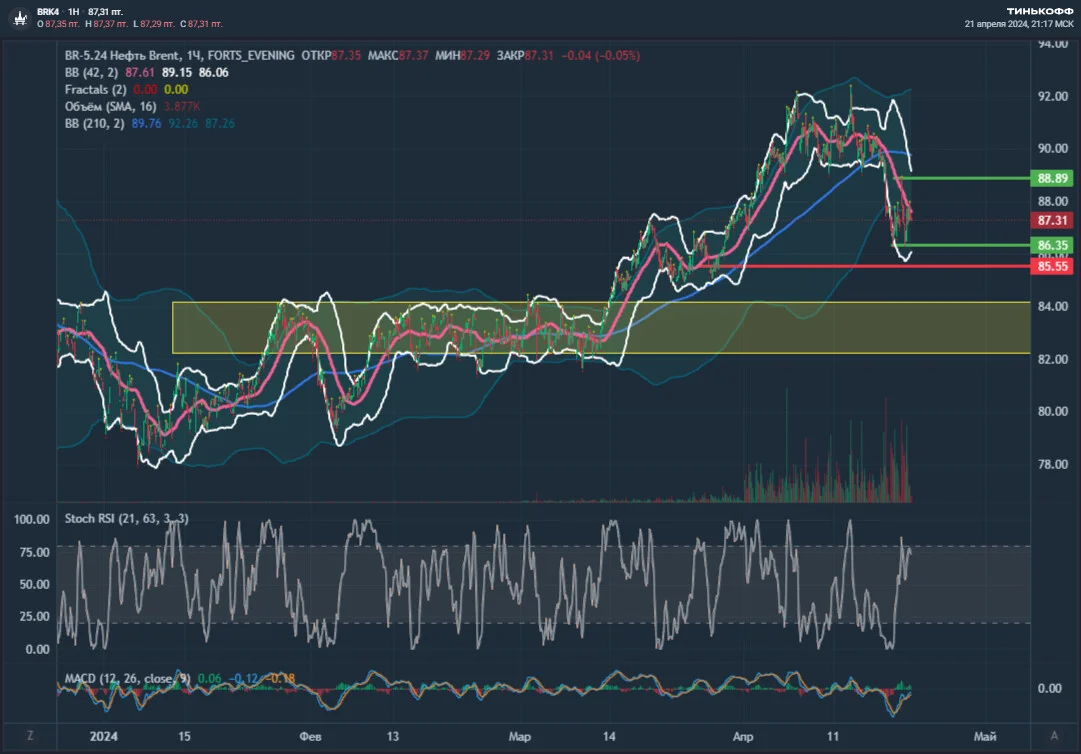Image resolution: width=1081 pixels, height=754 pixels.
Task: Click the red 87.31 current price label
Action: point(1052,221)
